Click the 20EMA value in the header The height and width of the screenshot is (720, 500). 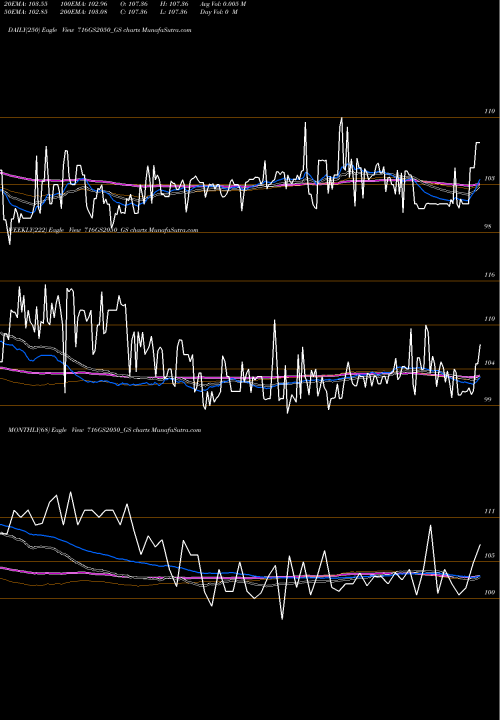pyautogui.click(x=26, y=4)
